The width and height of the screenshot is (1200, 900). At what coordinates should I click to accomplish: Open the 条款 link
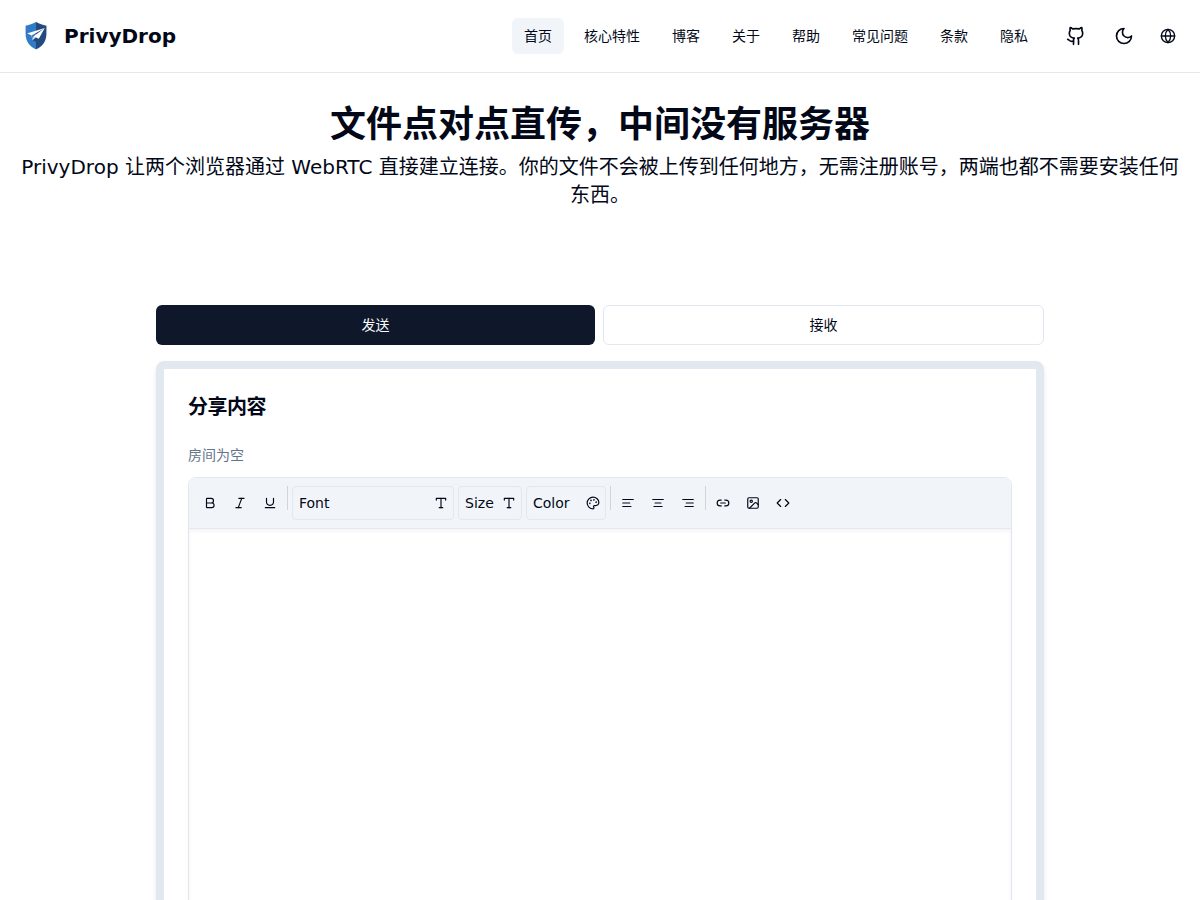(954, 36)
